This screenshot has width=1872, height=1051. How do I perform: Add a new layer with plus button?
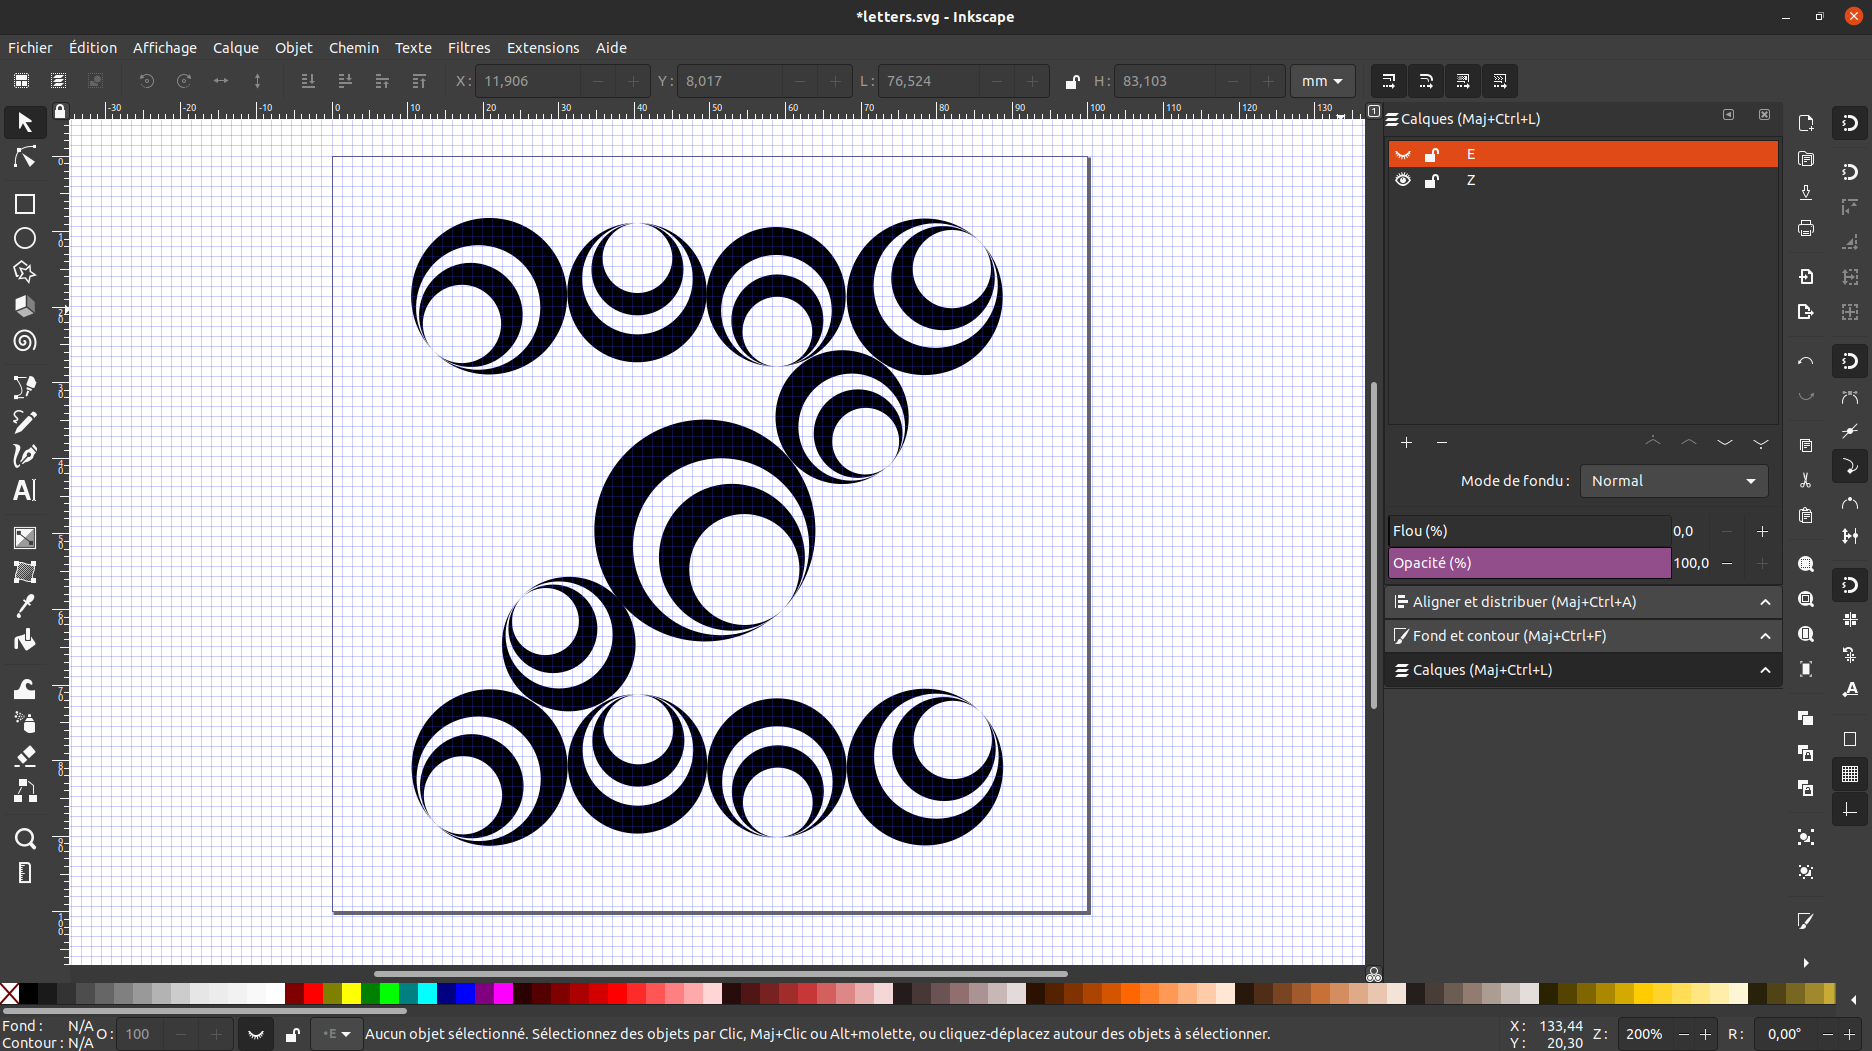tap(1406, 442)
